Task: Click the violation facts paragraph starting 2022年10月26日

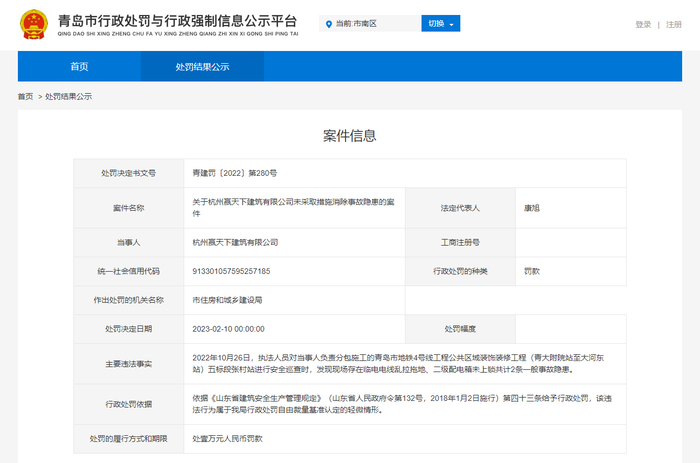Action: [398, 363]
